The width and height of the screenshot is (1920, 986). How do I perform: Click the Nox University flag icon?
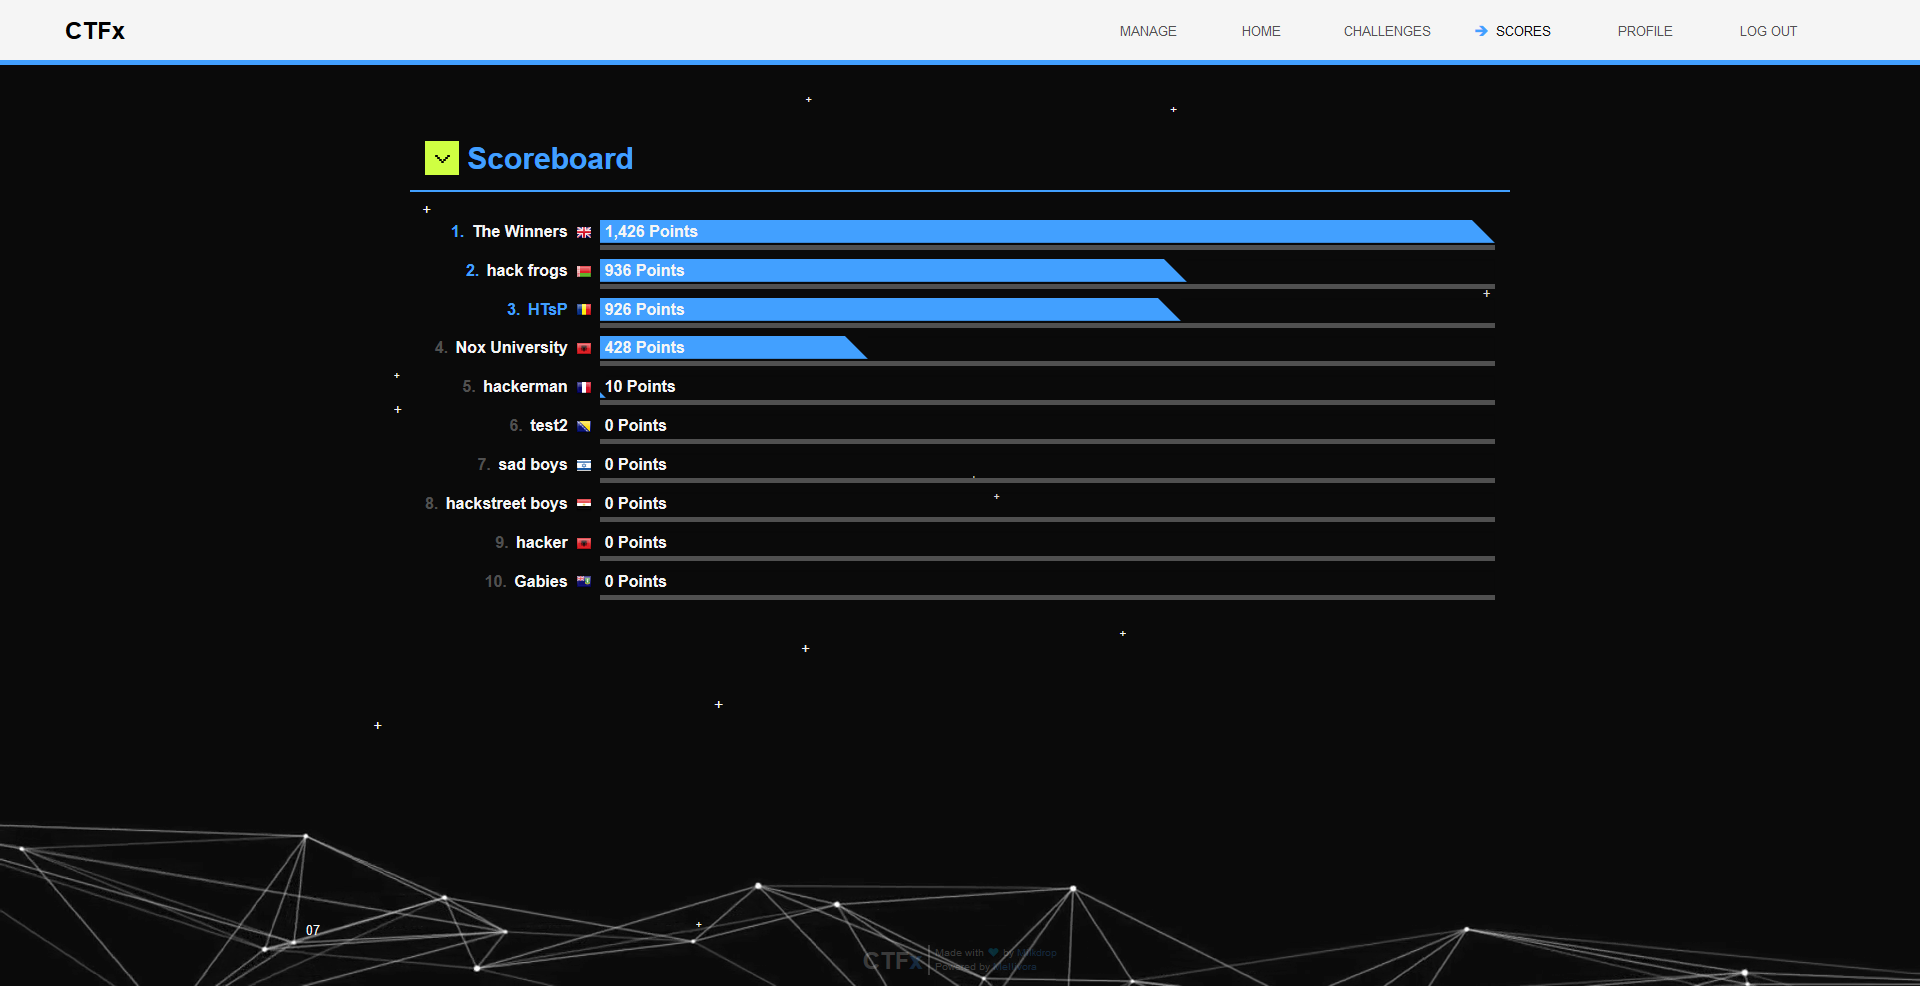tap(584, 348)
